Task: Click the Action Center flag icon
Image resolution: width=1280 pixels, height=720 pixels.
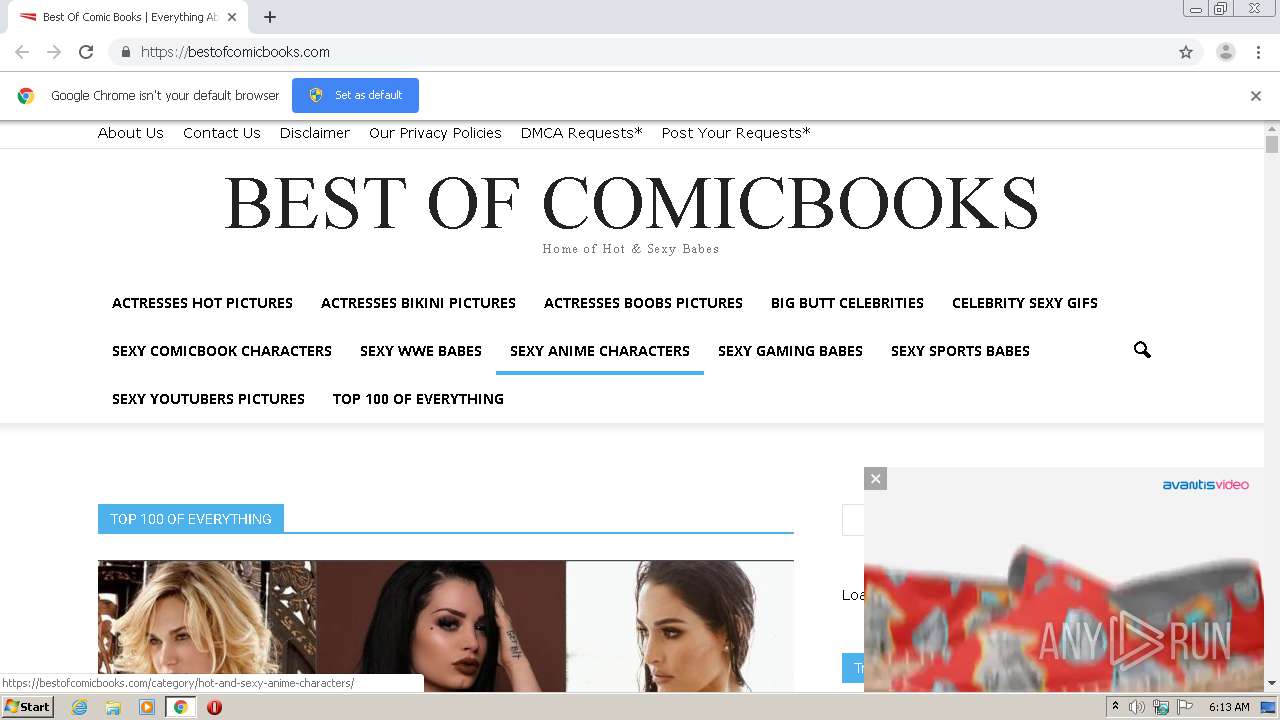Action: coord(1185,707)
